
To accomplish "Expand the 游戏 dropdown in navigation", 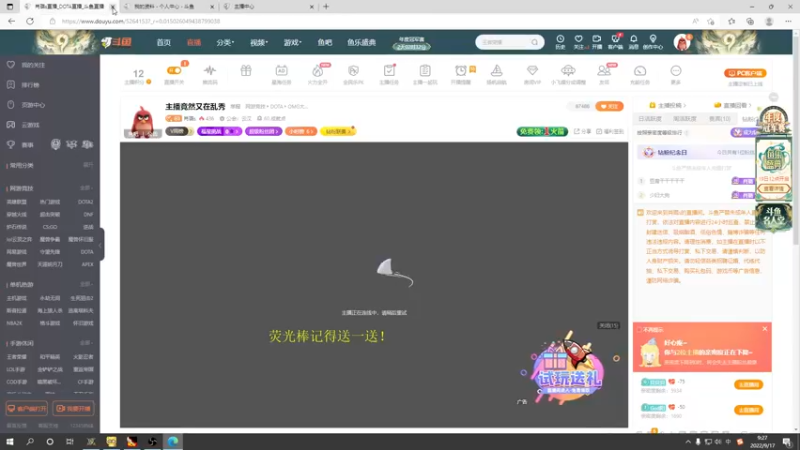I will pyautogui.click(x=292, y=42).
